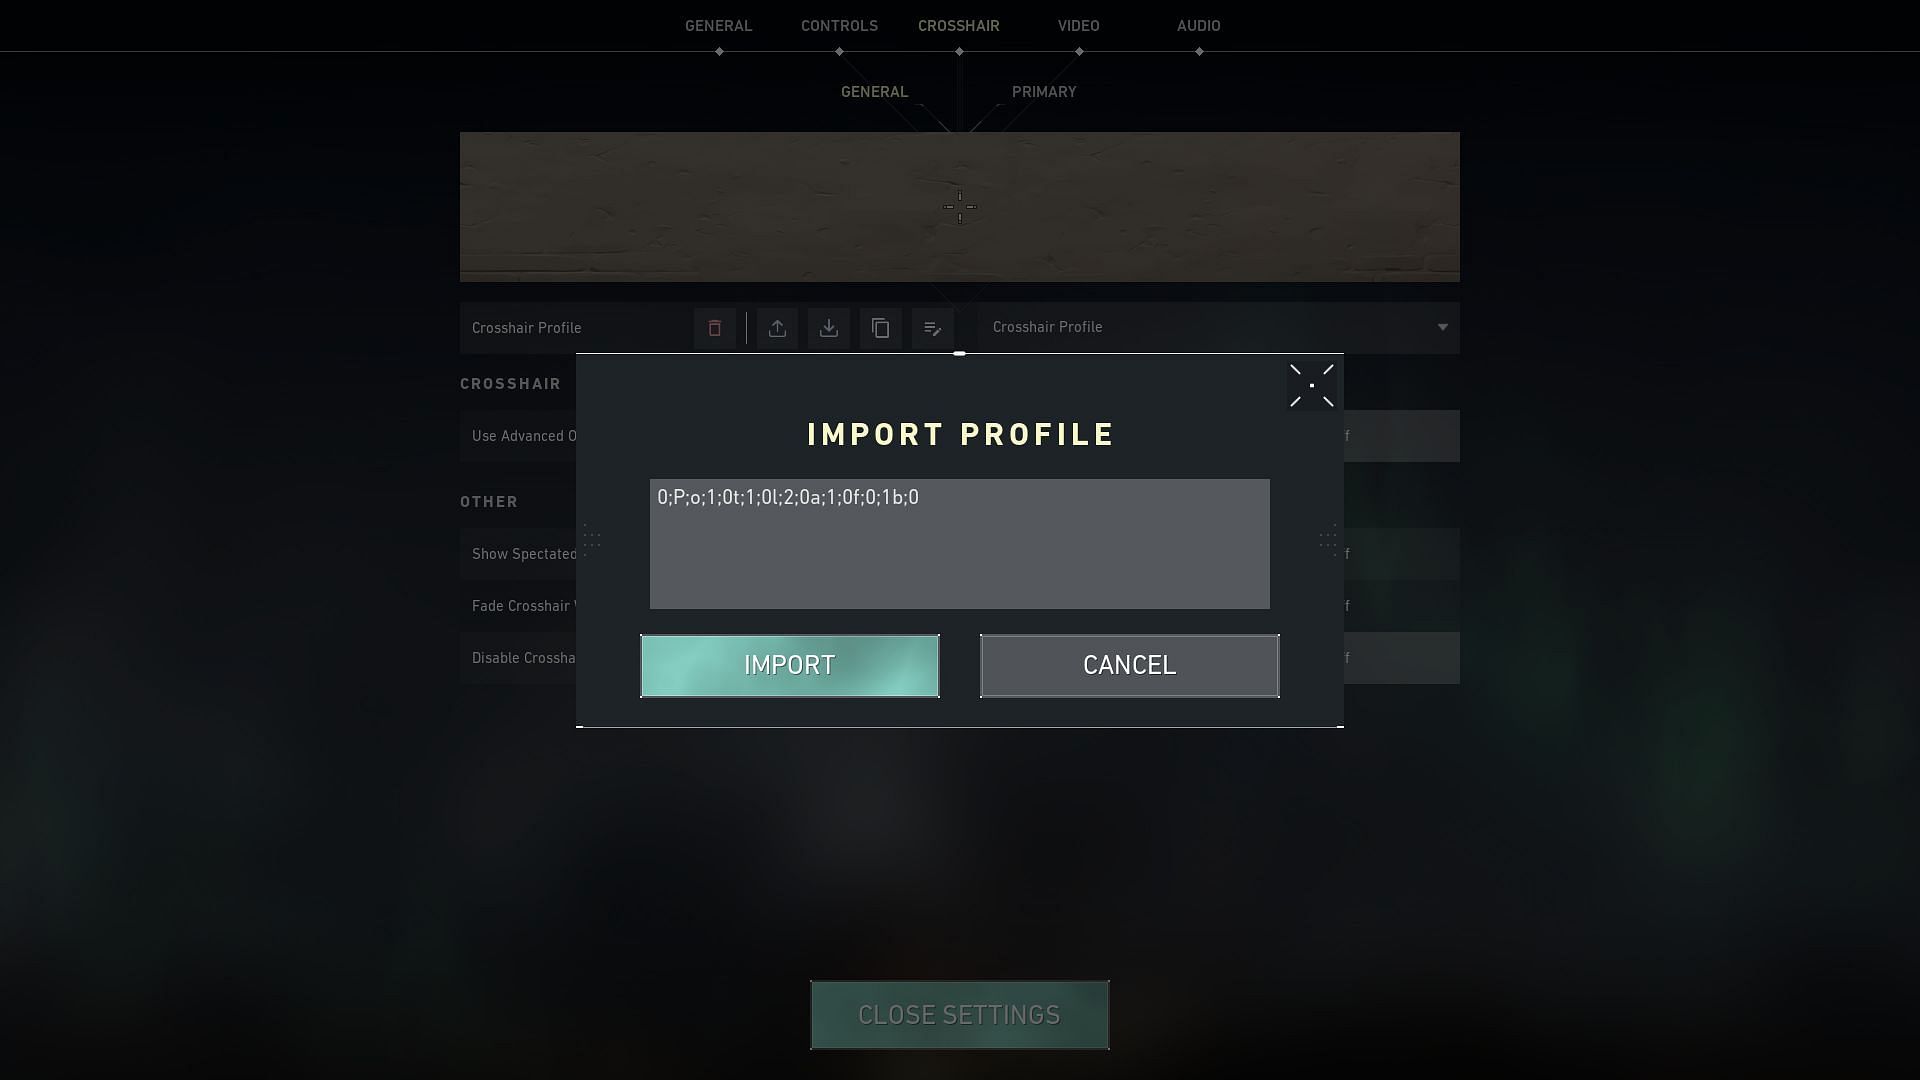The width and height of the screenshot is (1920, 1080).
Task: Click the crosshair profile settings icon
Action: click(x=934, y=327)
